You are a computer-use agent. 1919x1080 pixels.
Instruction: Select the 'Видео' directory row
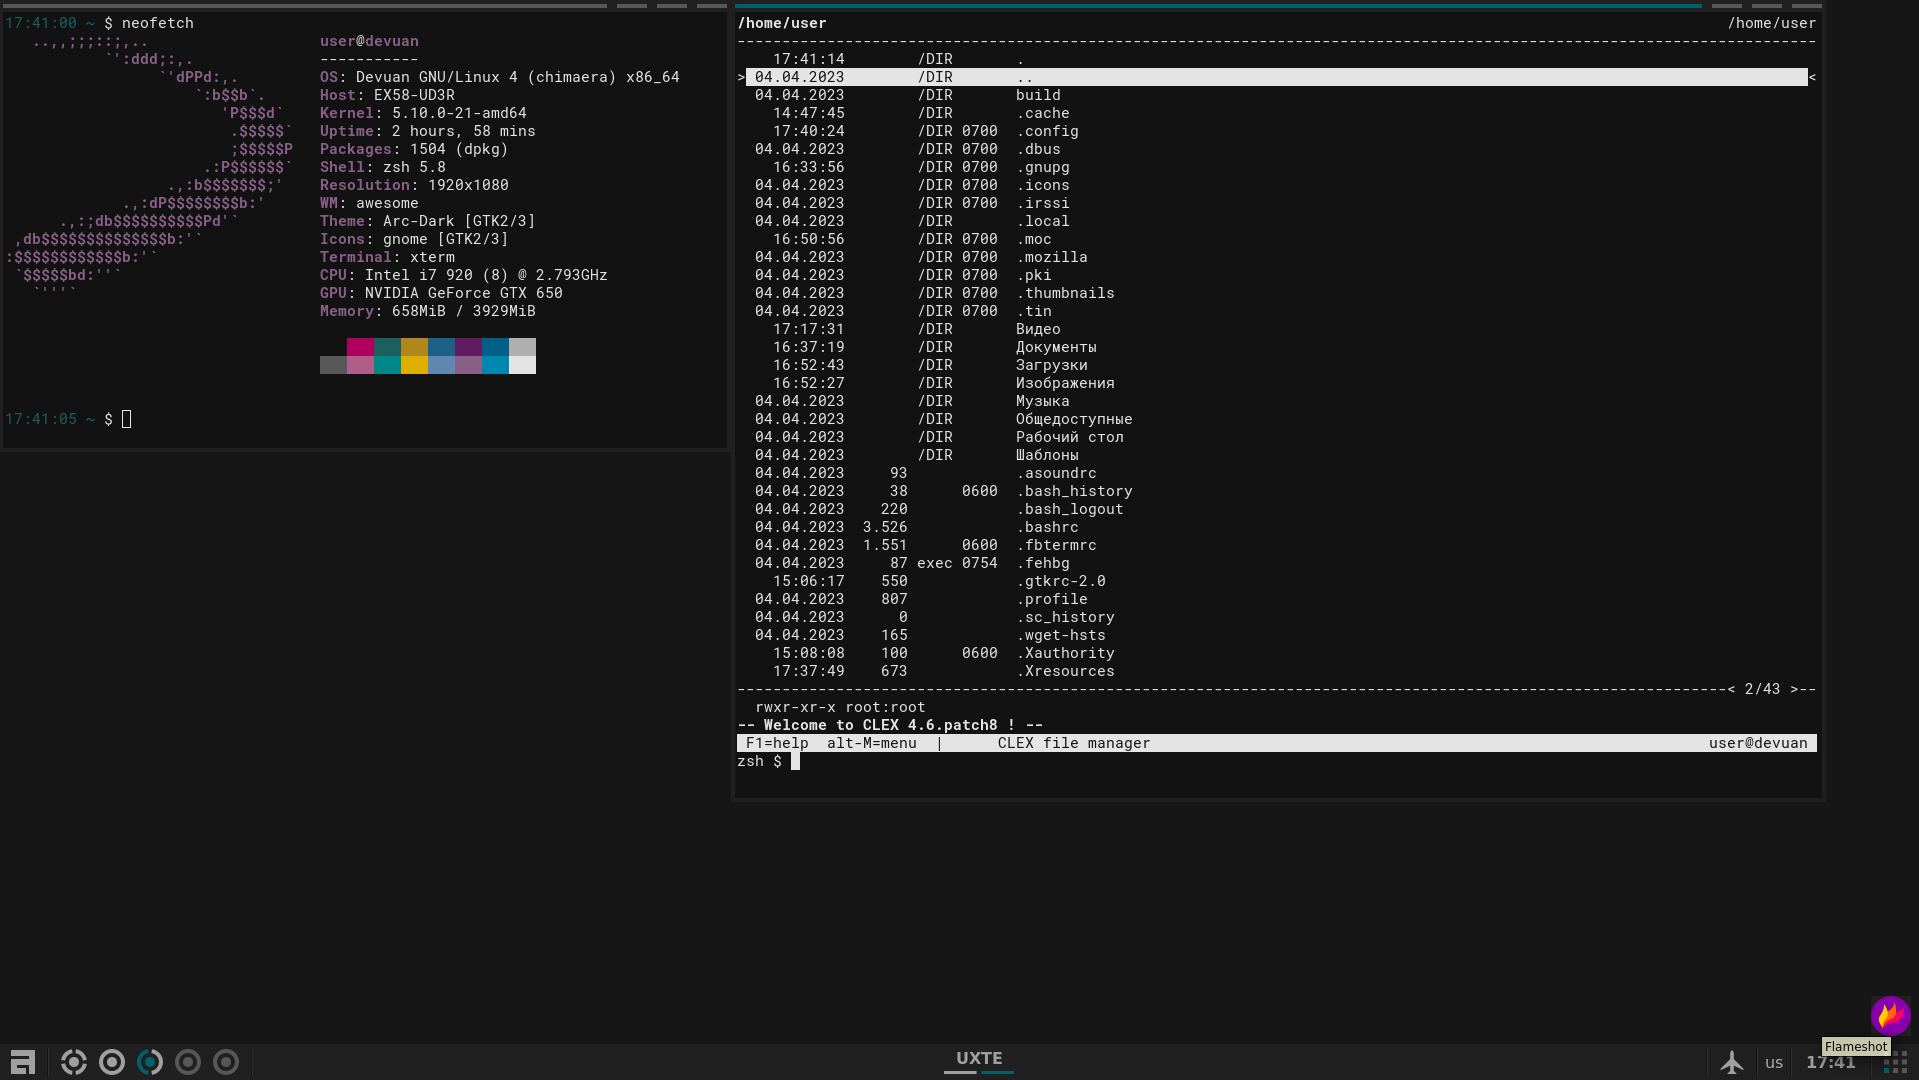coord(1277,329)
